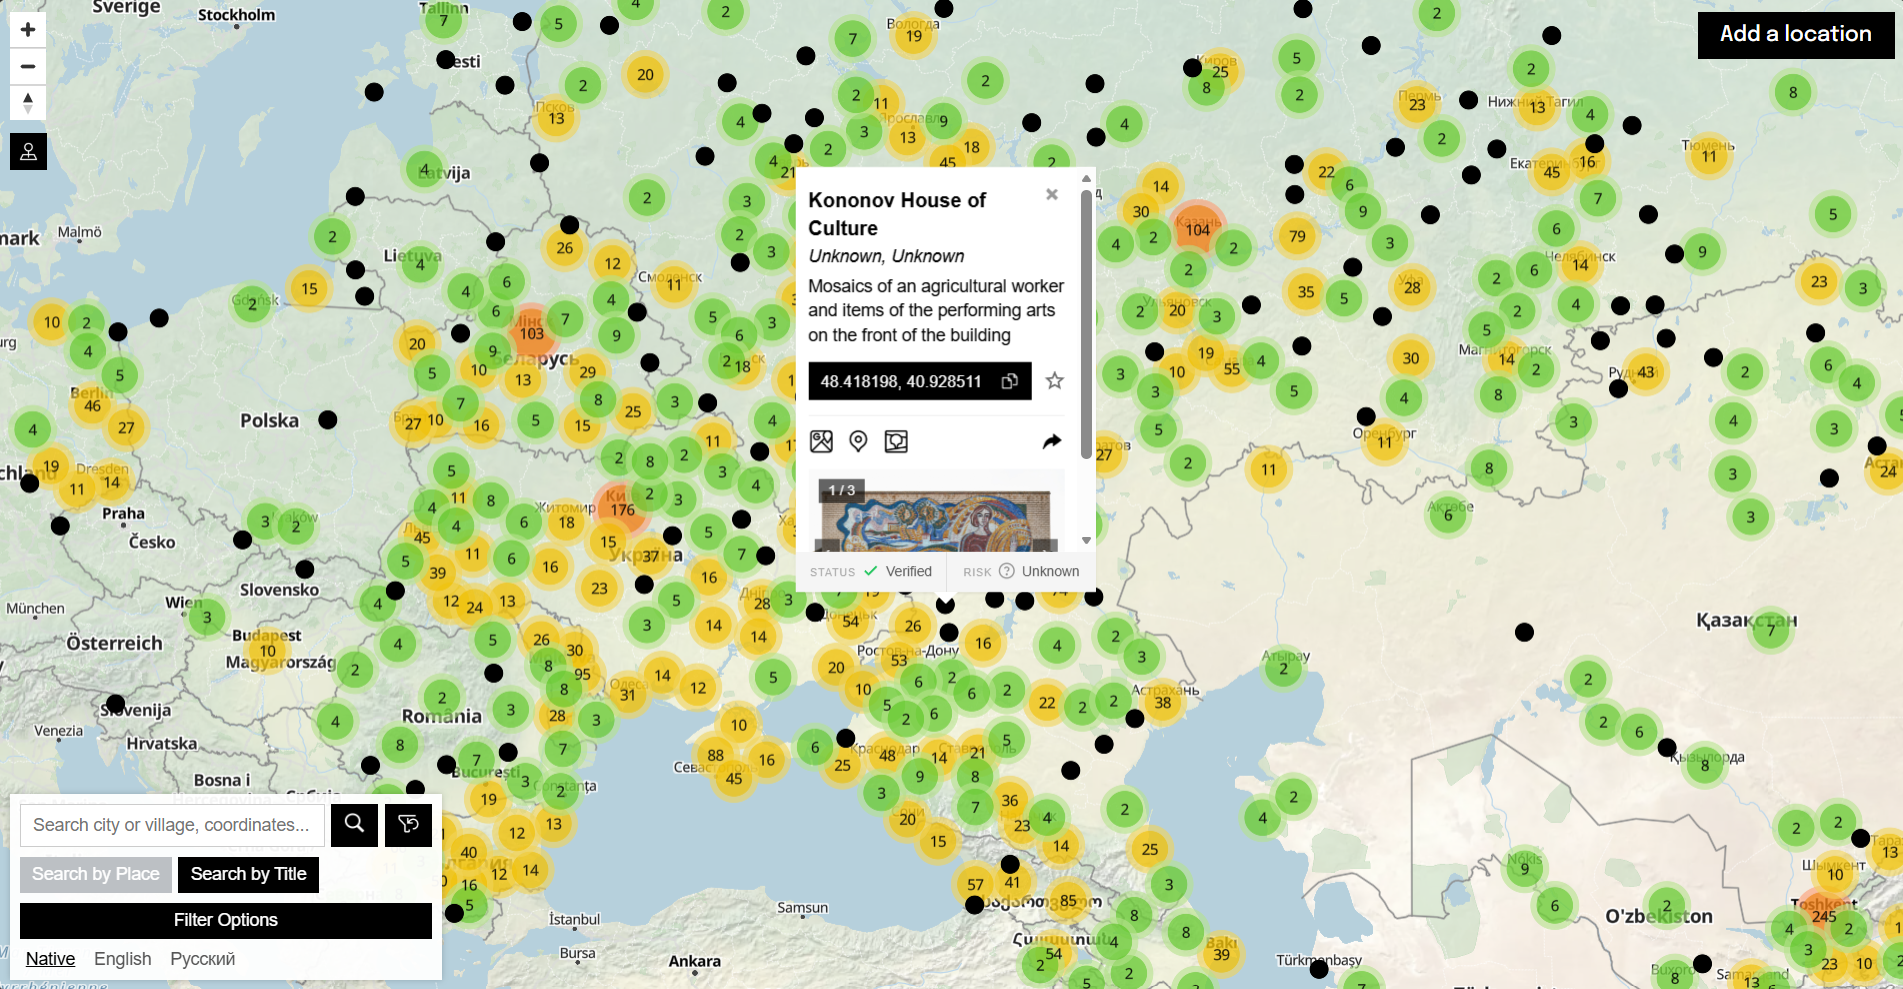
Task: Select the Русский language option
Action: click(202, 958)
